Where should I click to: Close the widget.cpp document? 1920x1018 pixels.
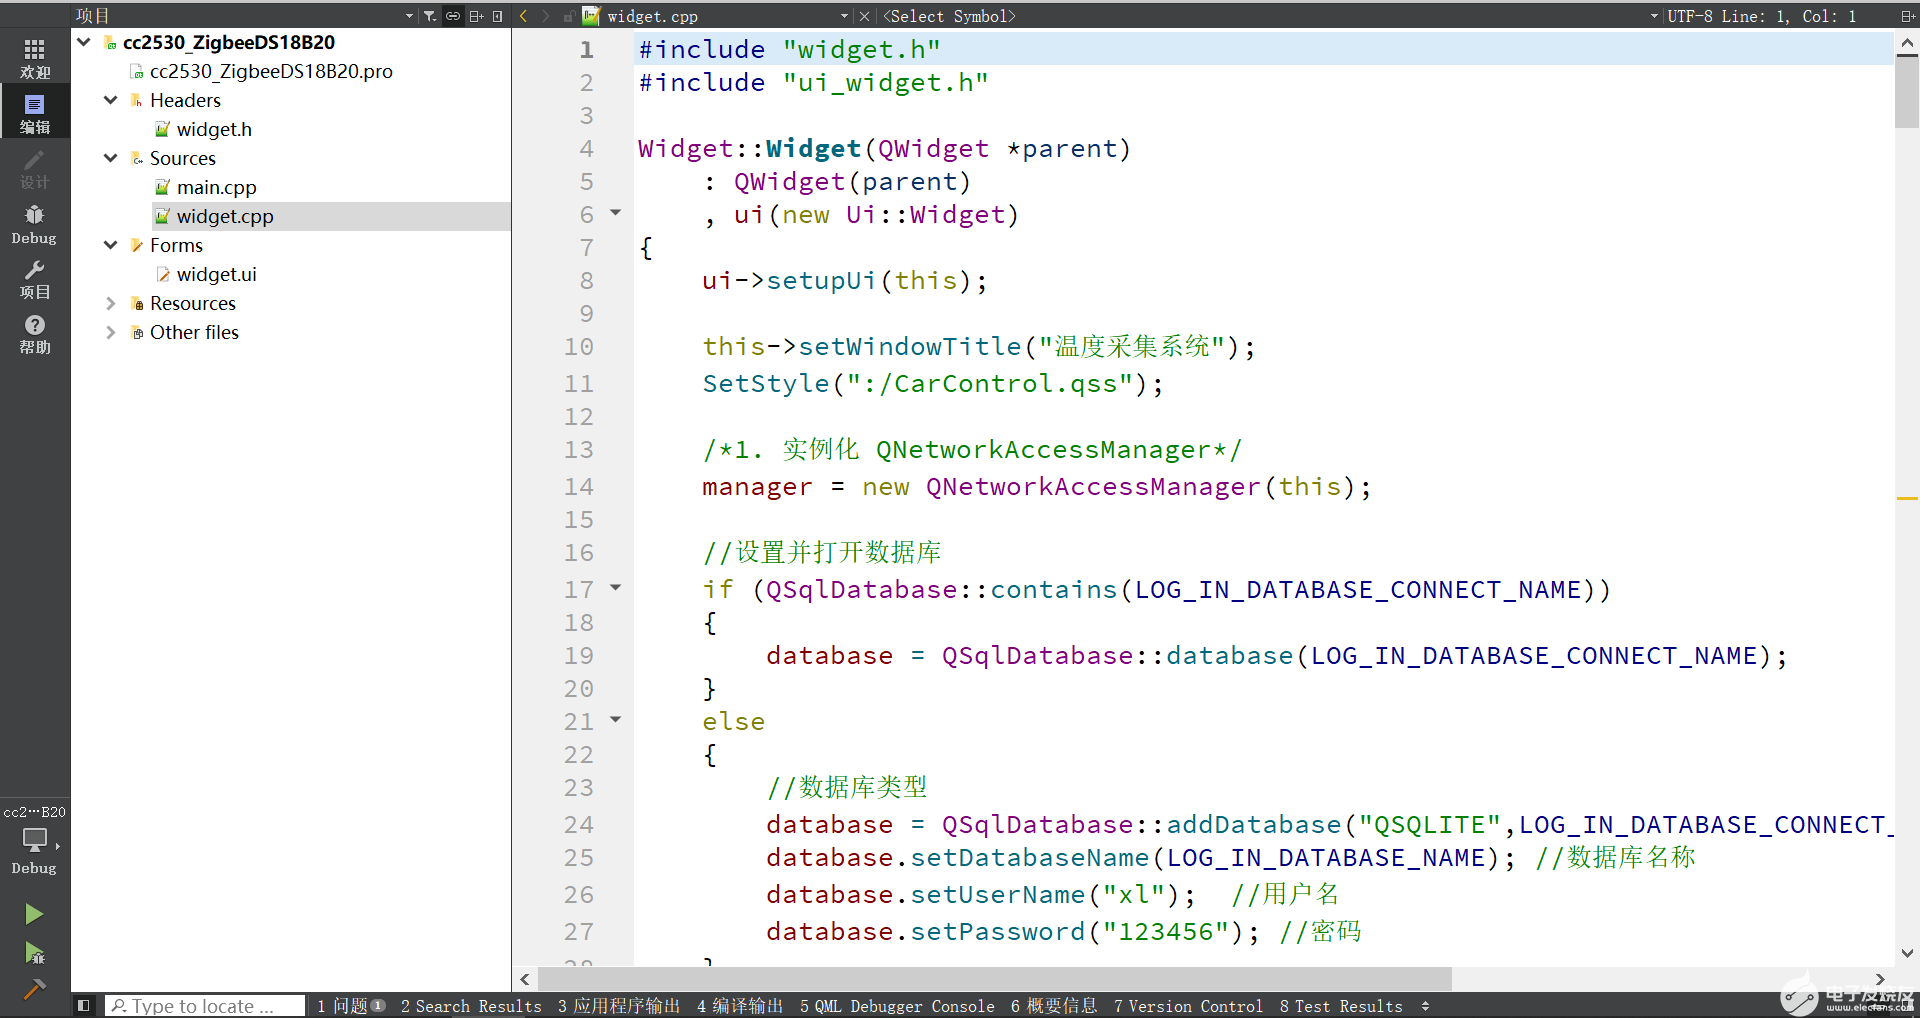(x=865, y=16)
